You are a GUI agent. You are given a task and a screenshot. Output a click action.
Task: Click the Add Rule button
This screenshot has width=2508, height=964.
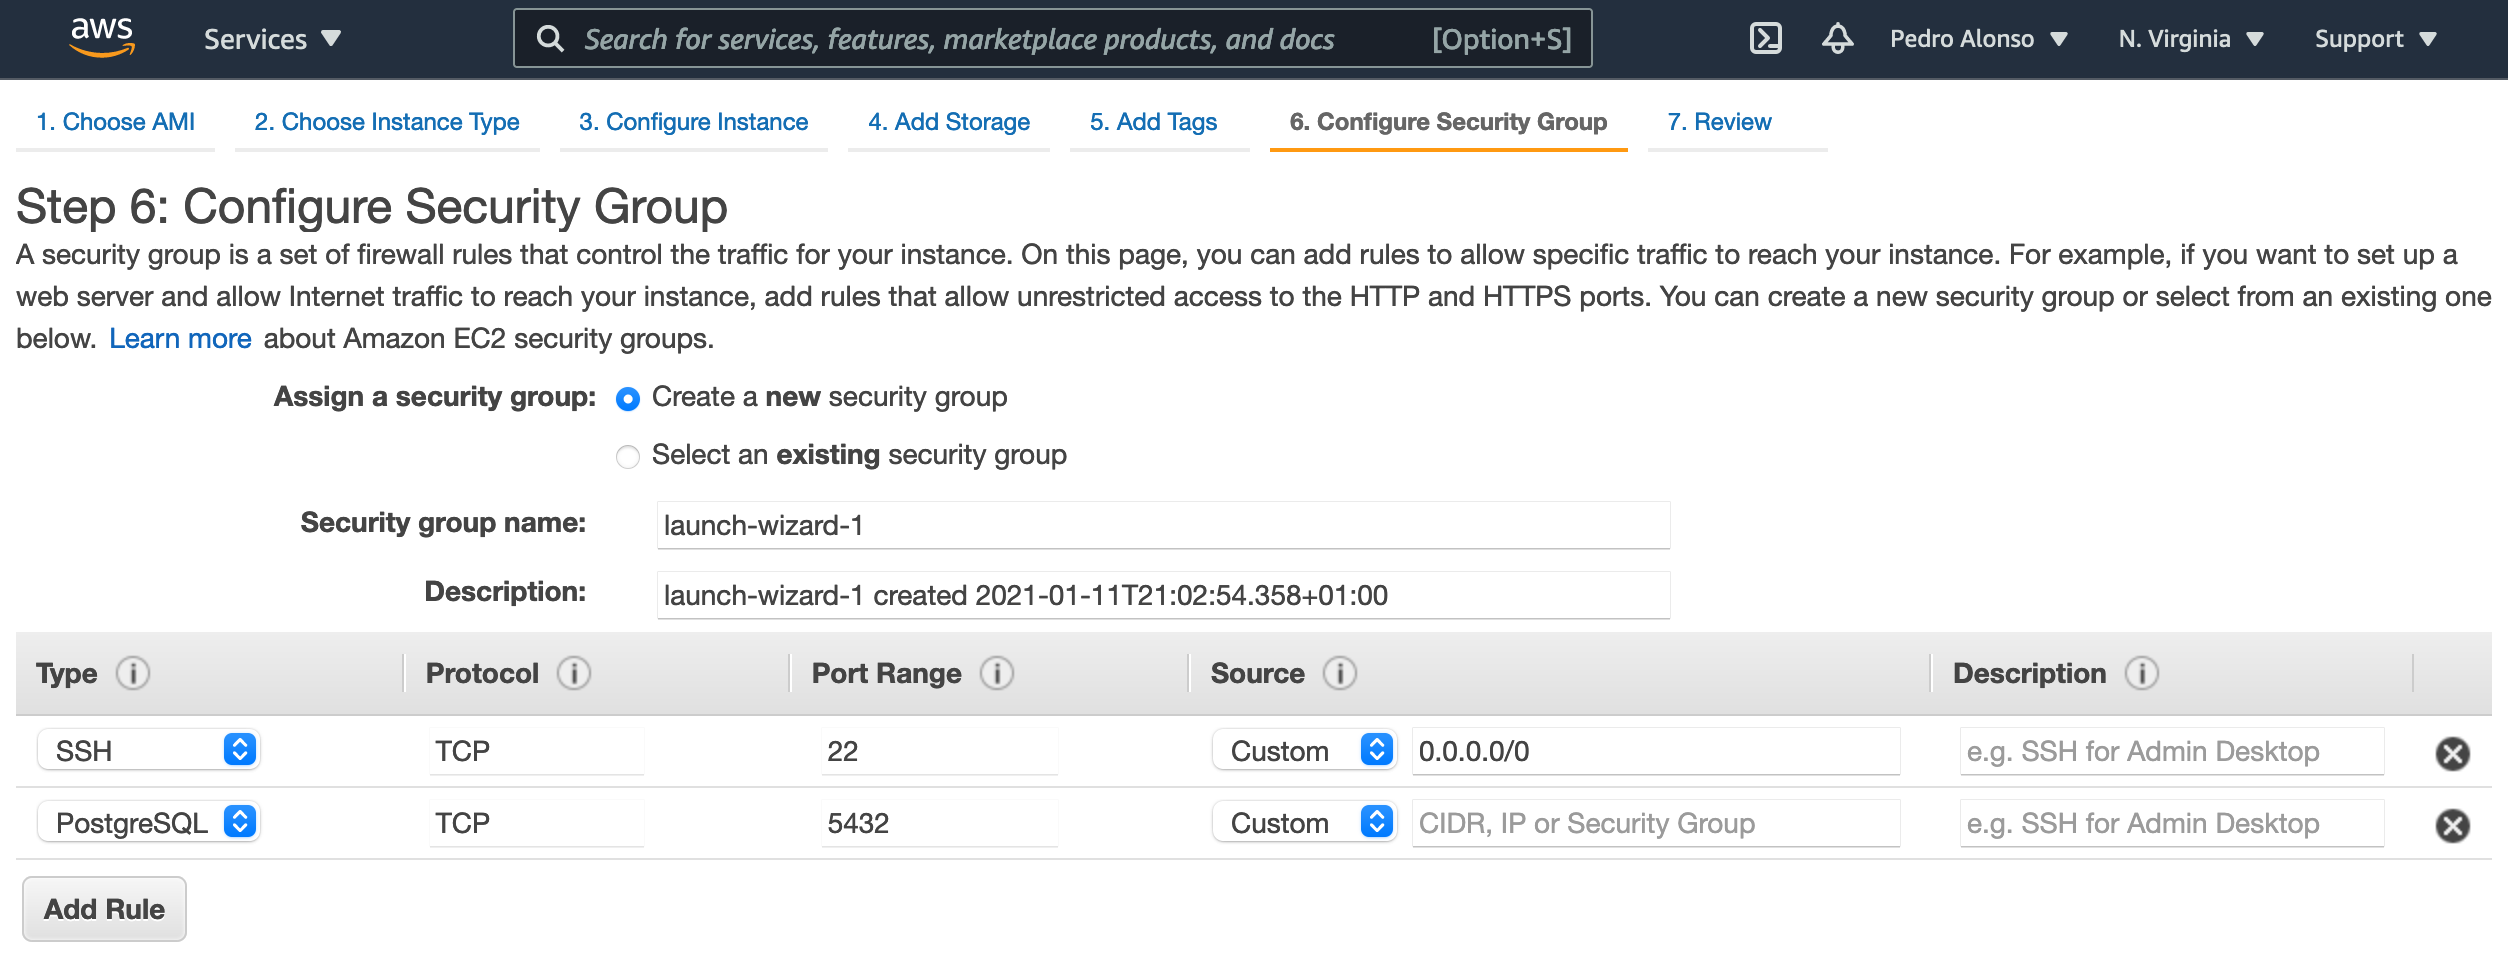(104, 909)
